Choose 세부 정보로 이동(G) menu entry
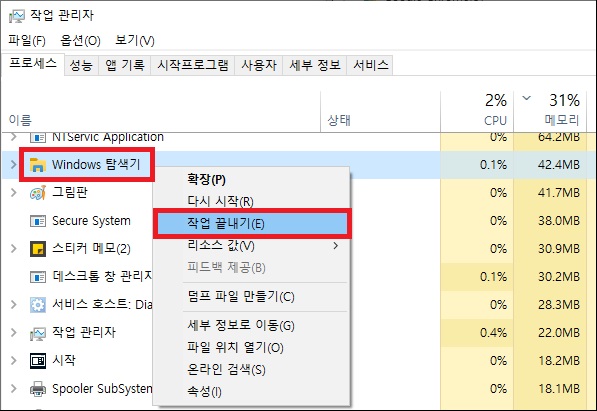This screenshot has width=597, height=411. coord(251,325)
